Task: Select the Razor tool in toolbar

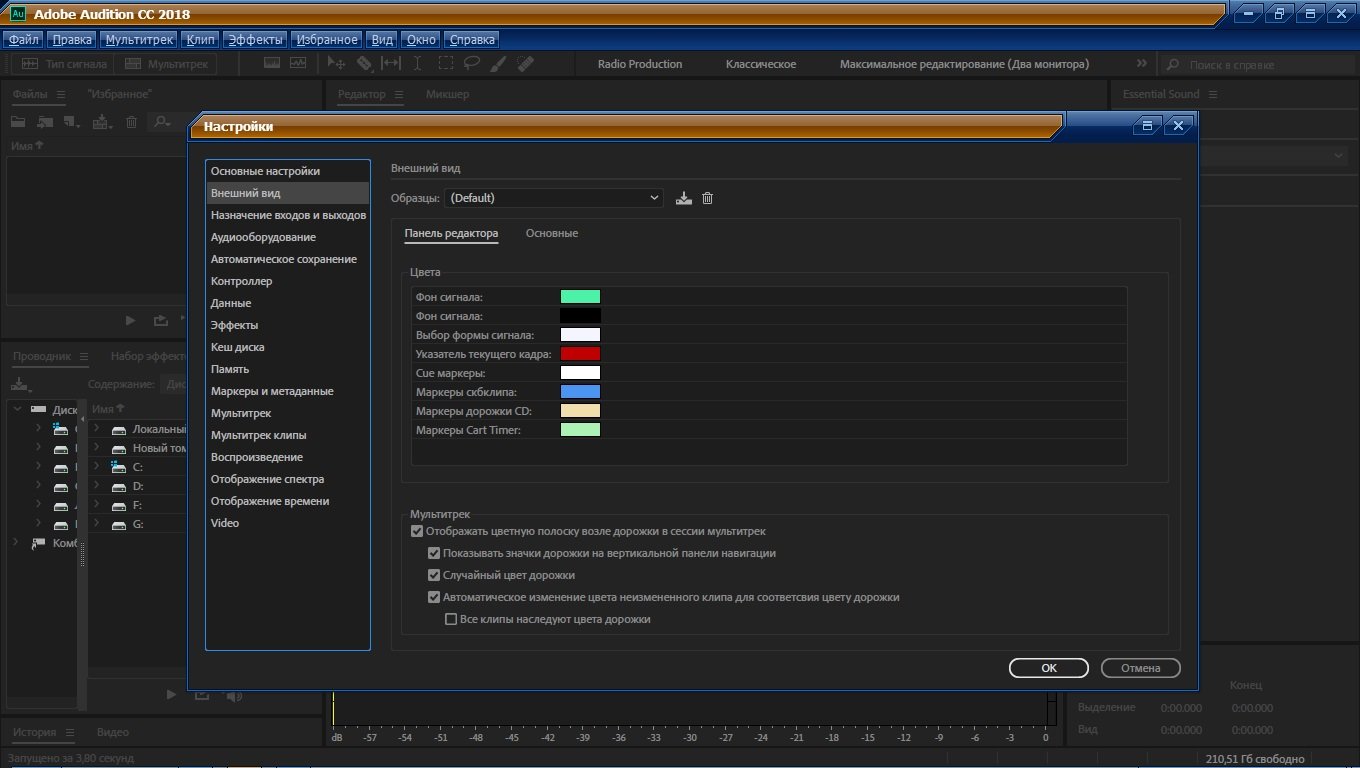Action: point(364,64)
